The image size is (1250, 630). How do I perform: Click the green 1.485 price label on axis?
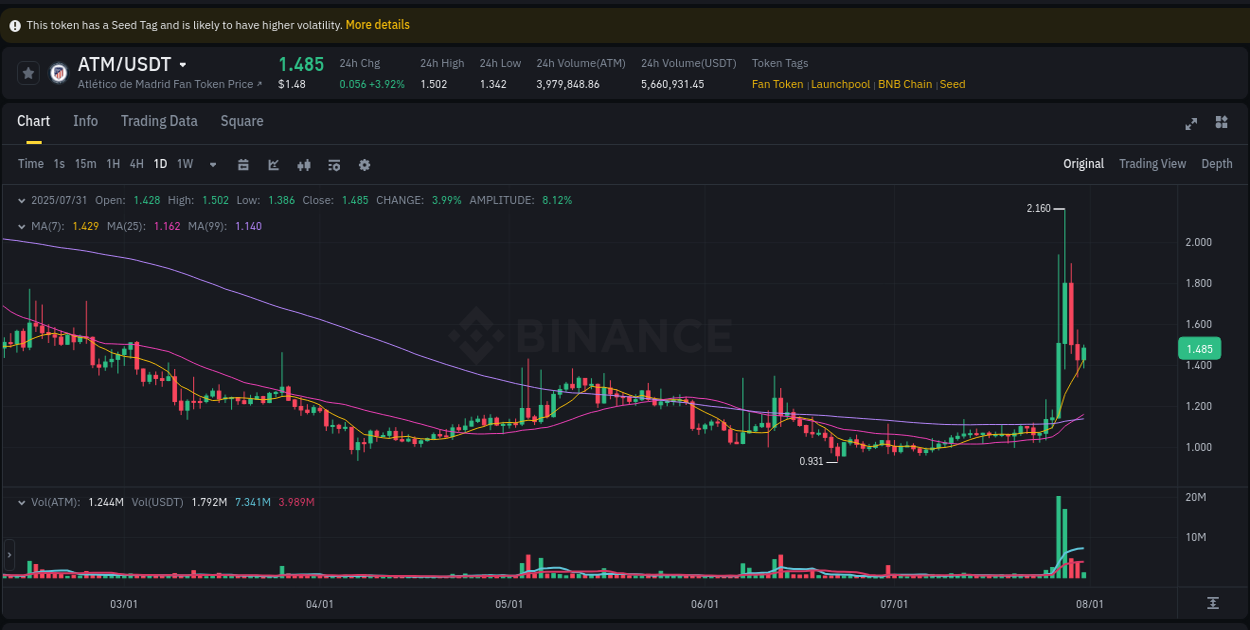tap(1199, 348)
